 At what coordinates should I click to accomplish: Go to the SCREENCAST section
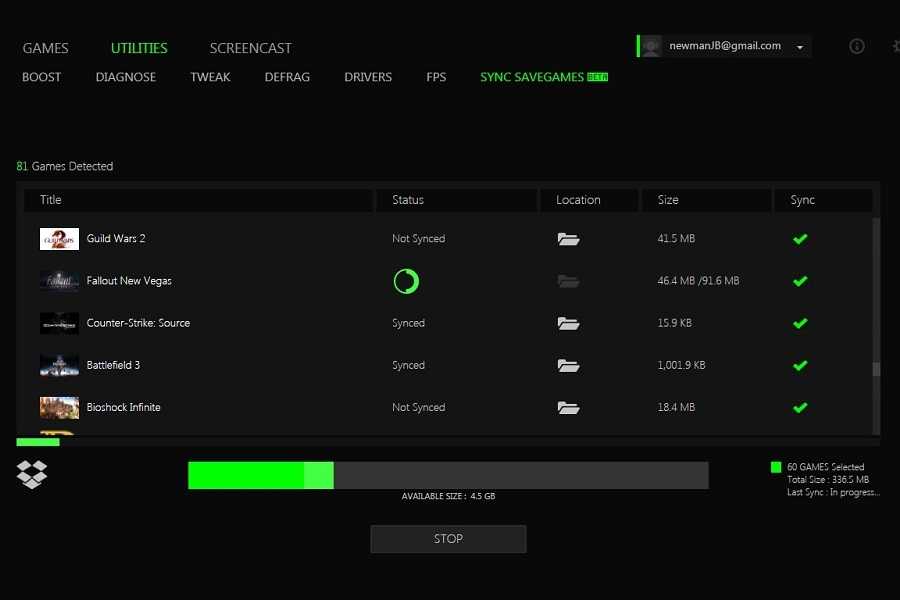click(x=250, y=48)
